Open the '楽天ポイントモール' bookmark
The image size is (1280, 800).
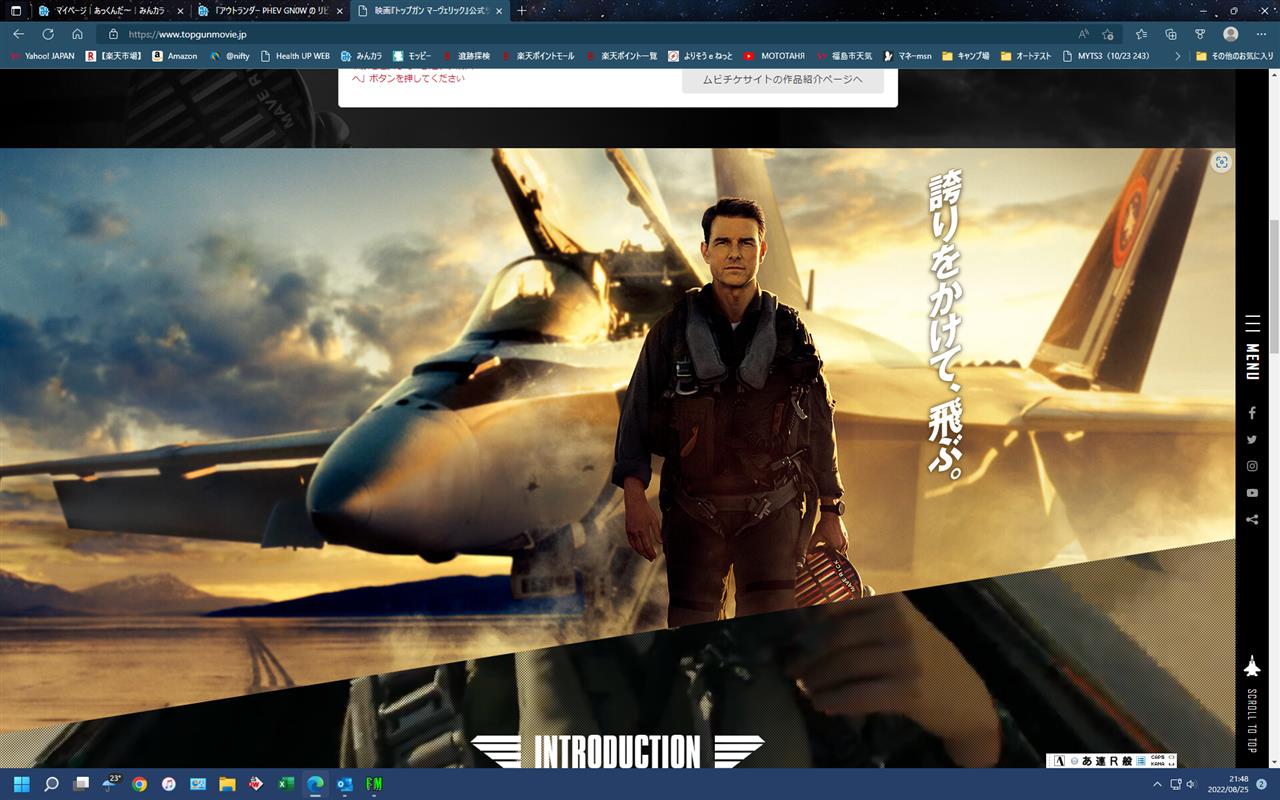[x=538, y=56]
